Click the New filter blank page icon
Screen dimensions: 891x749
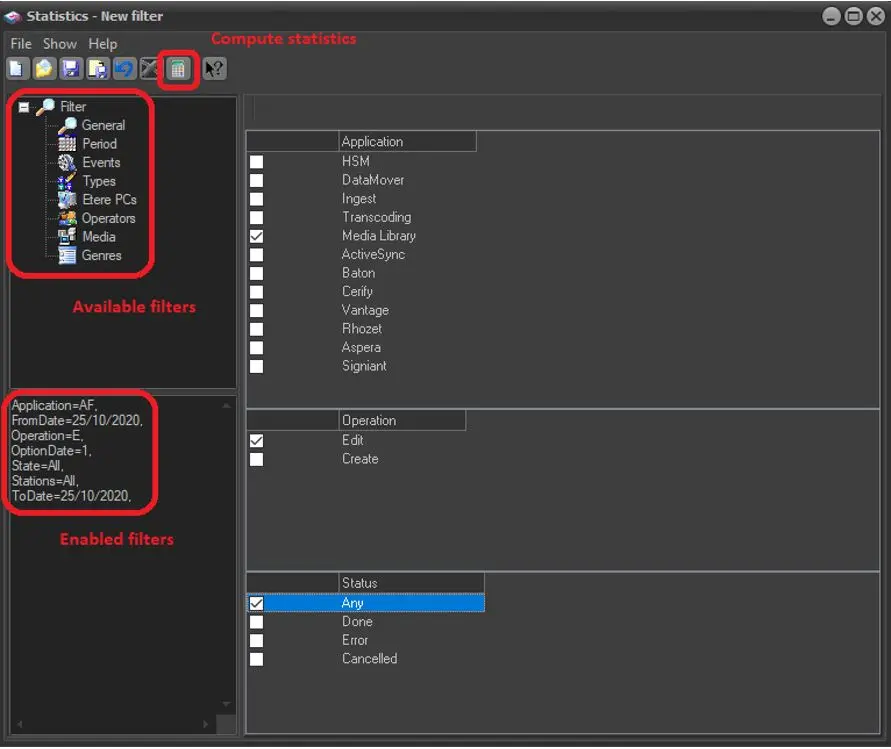click(x=17, y=69)
